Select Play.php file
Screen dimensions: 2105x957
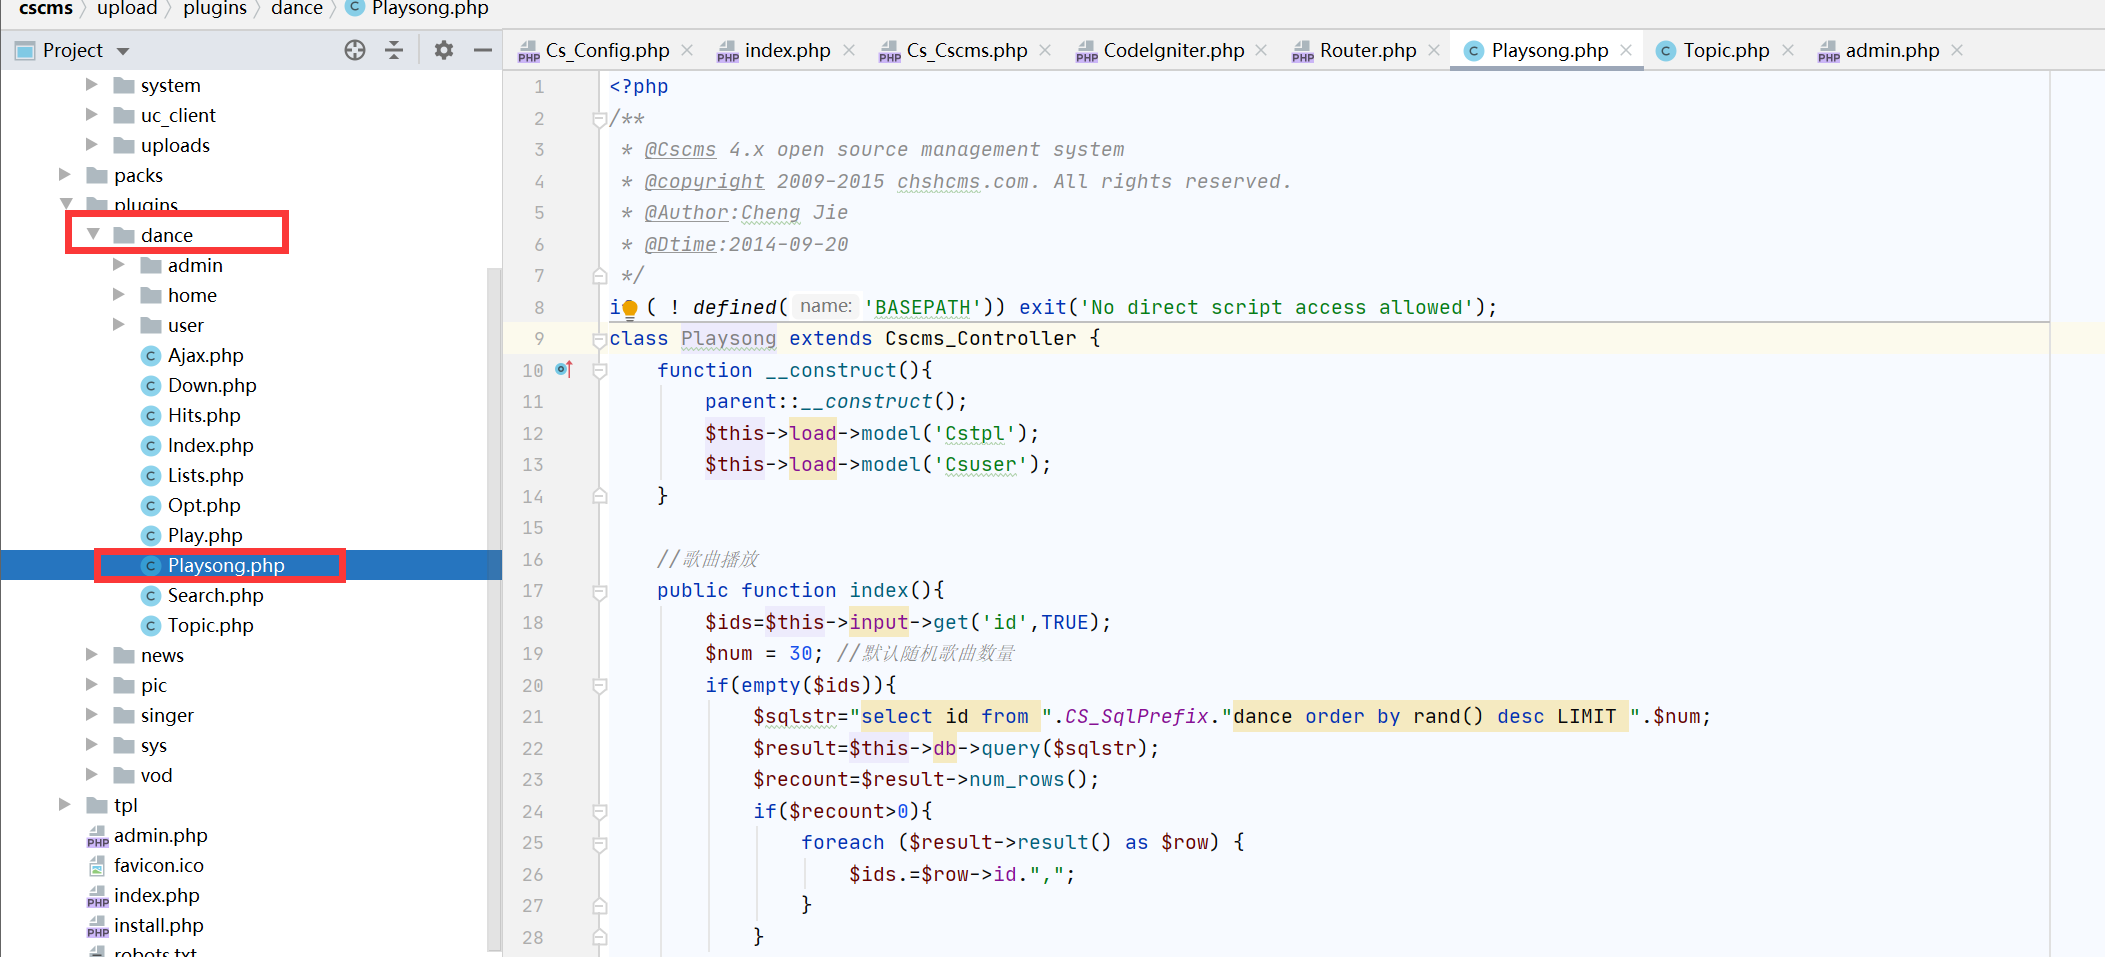pyautogui.click(x=205, y=535)
